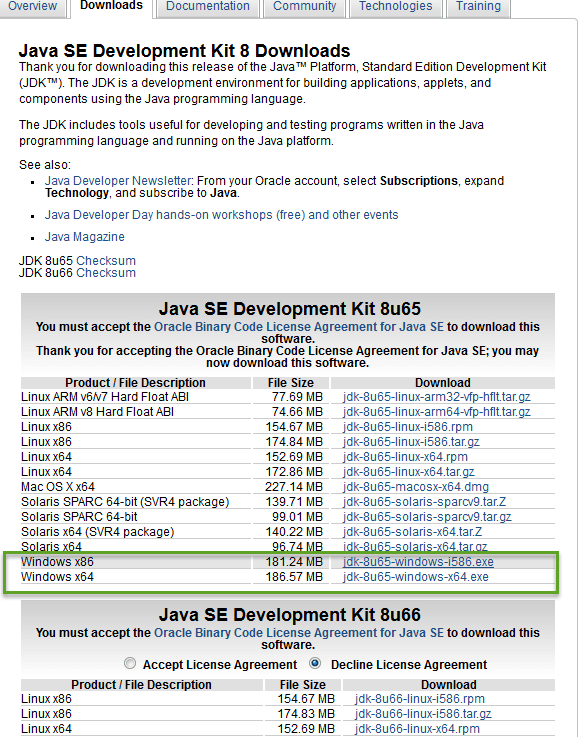The width and height of the screenshot is (580, 737).
Task: Download jdk-8u65-linux-i586.tar.gz
Action: [x=411, y=442]
